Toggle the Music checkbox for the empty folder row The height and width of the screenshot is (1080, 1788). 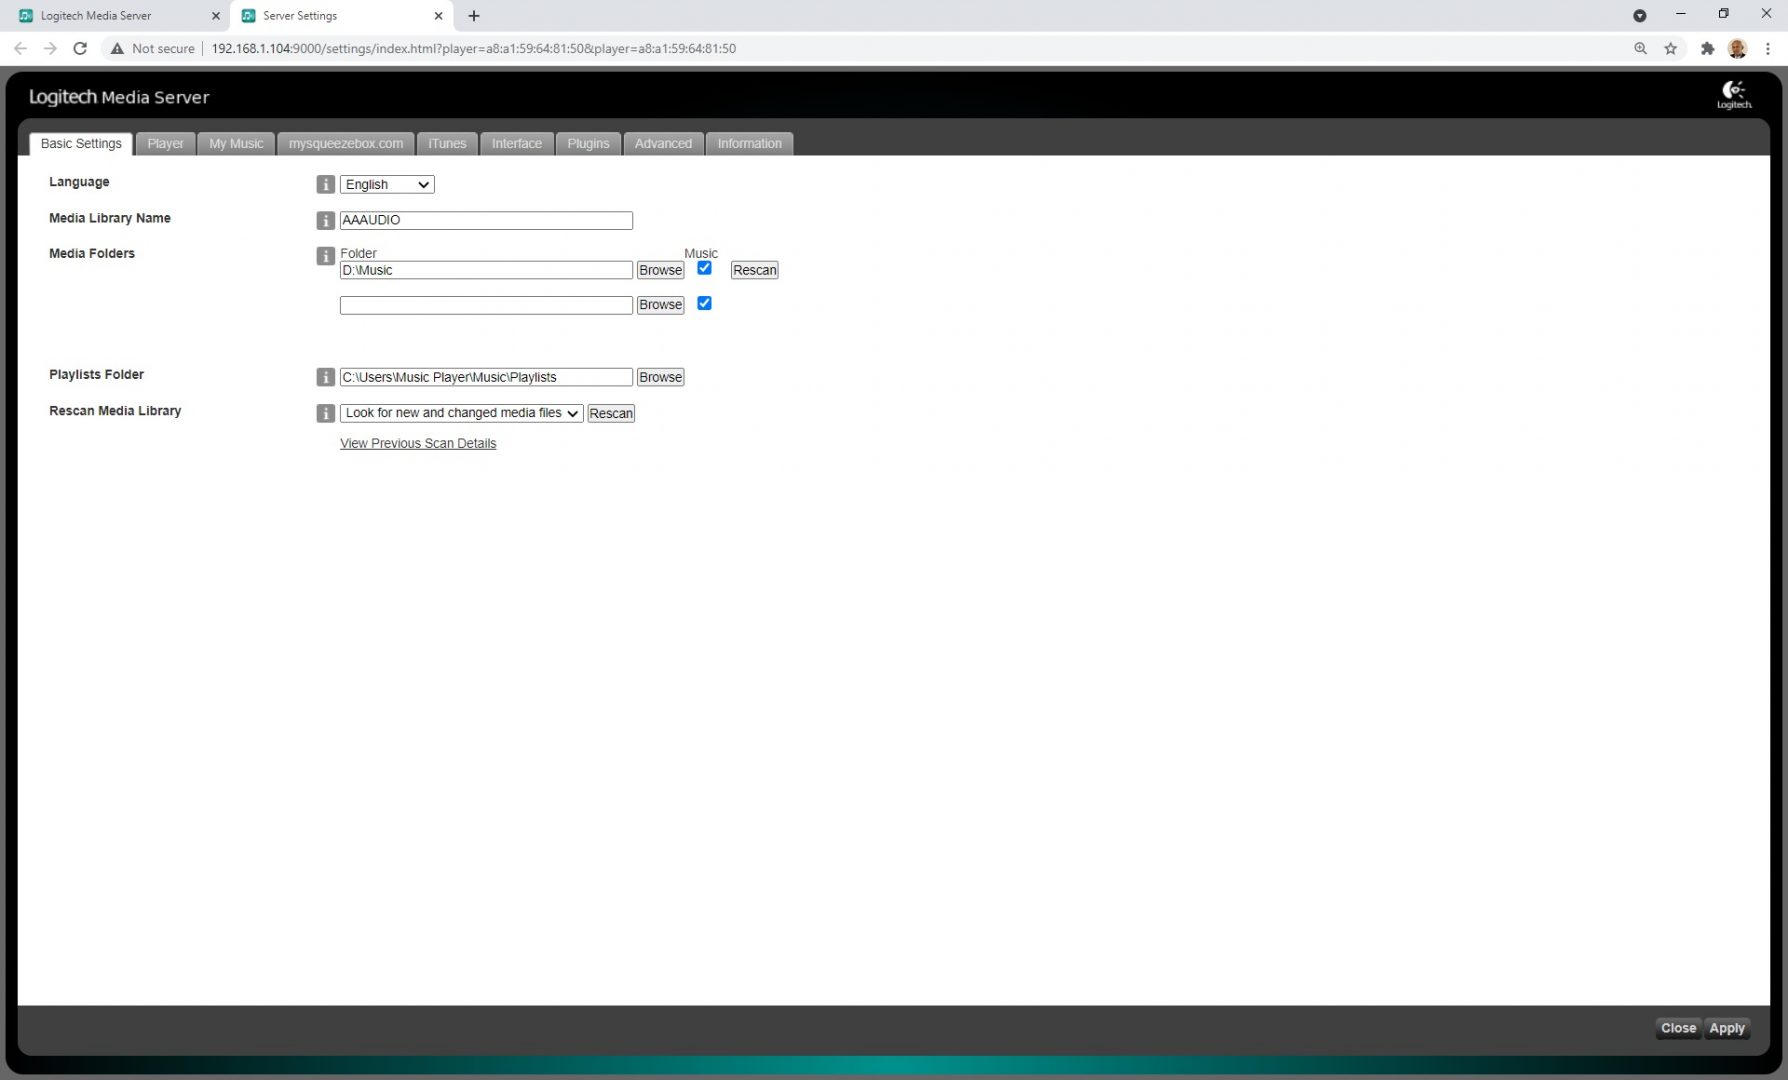pyautogui.click(x=704, y=303)
